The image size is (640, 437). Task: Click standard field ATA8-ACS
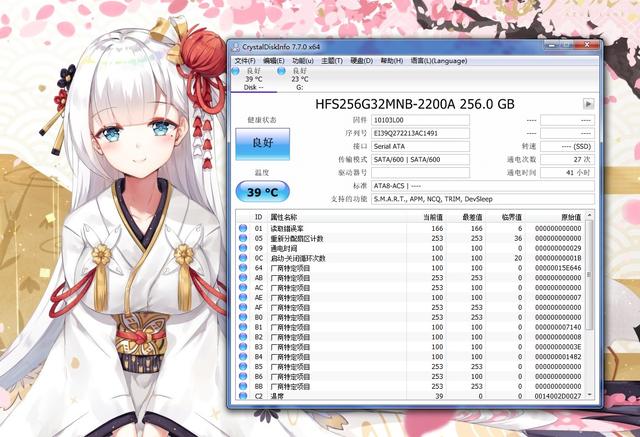483,186
